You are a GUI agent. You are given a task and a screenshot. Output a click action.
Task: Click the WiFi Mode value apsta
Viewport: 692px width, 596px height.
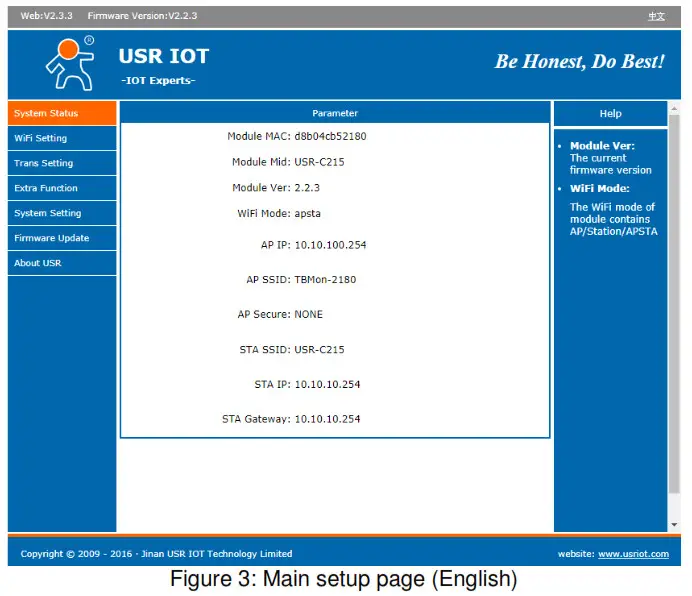pos(307,214)
